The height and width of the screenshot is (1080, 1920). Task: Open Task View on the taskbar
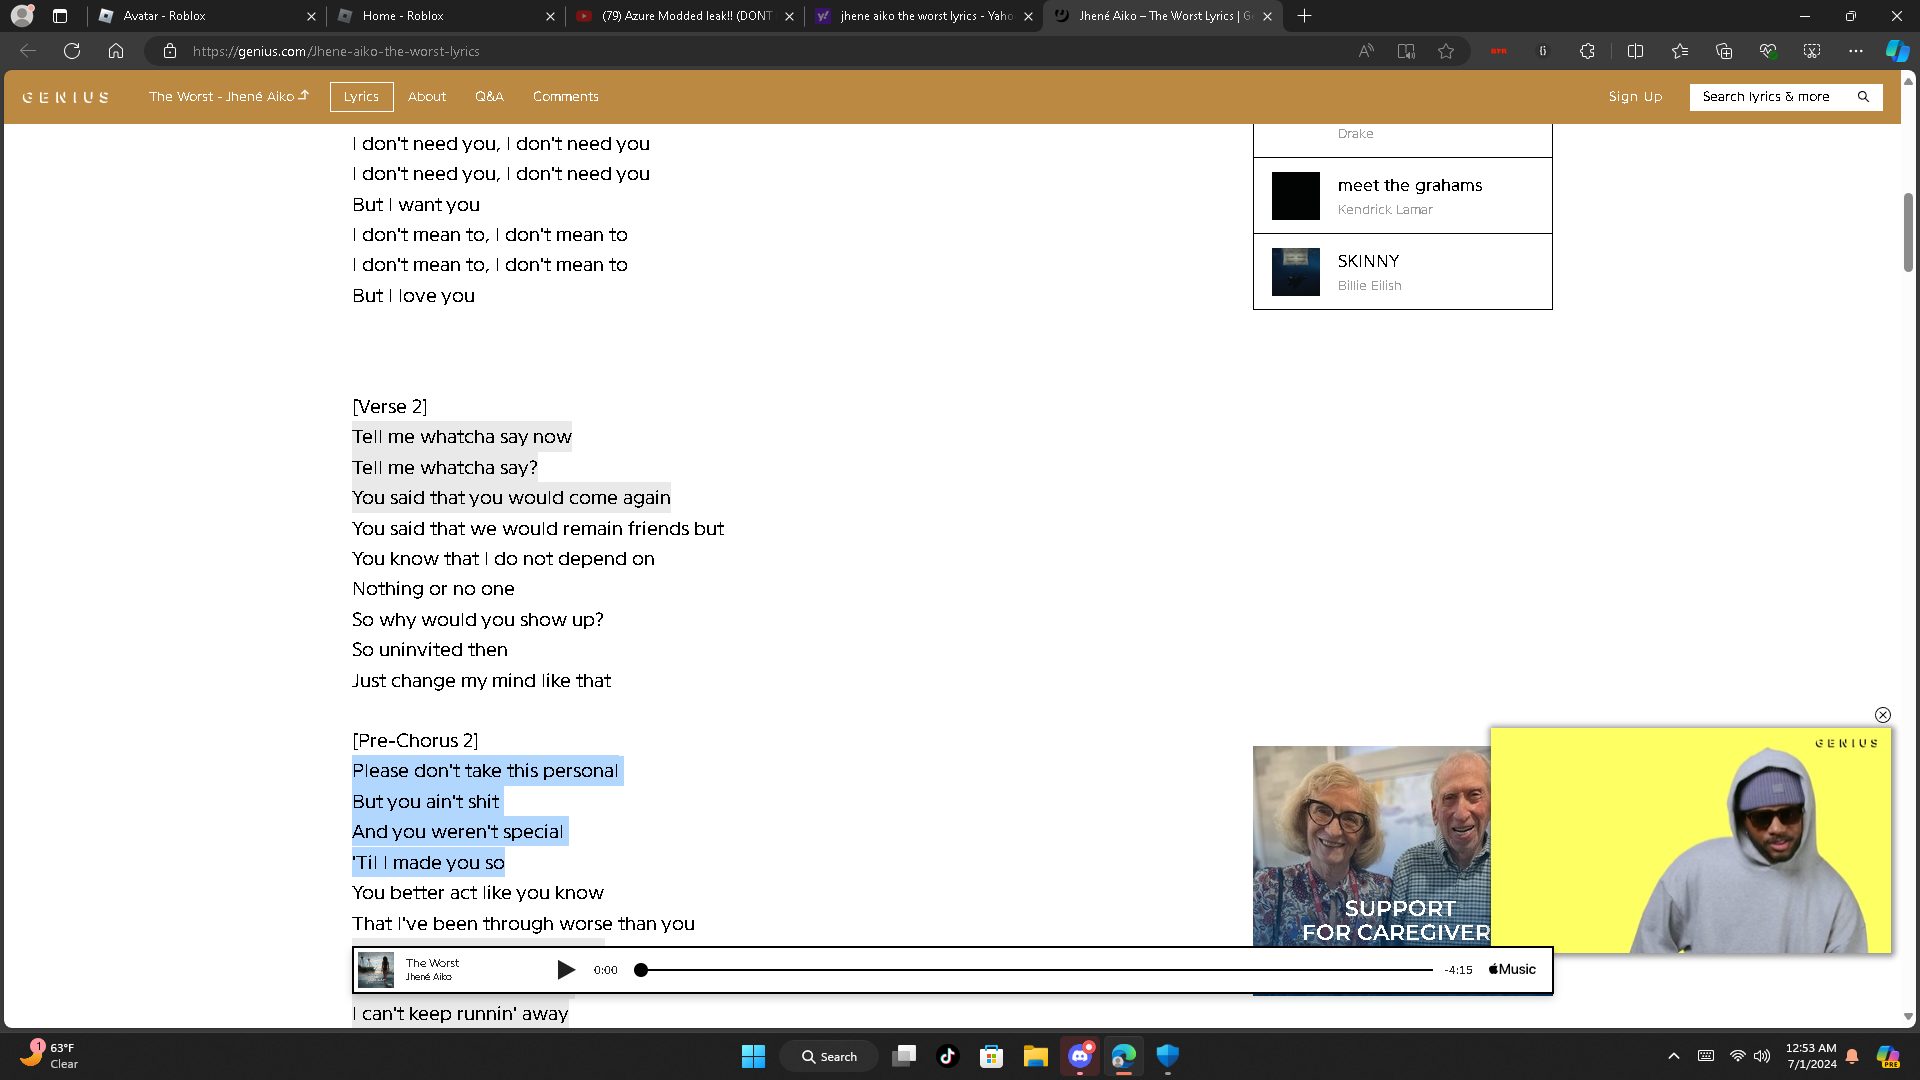point(904,1056)
